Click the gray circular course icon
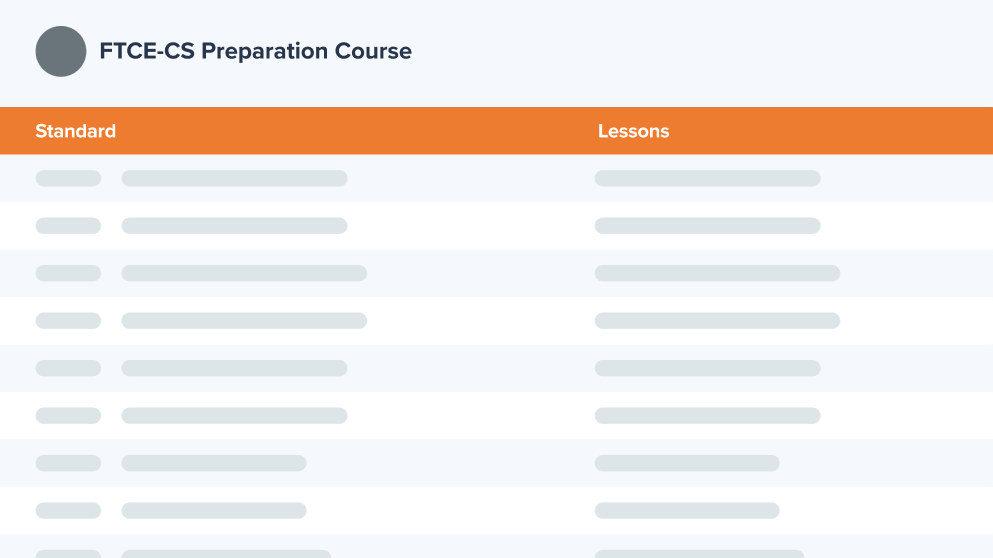The height and width of the screenshot is (558, 993). pos(61,51)
